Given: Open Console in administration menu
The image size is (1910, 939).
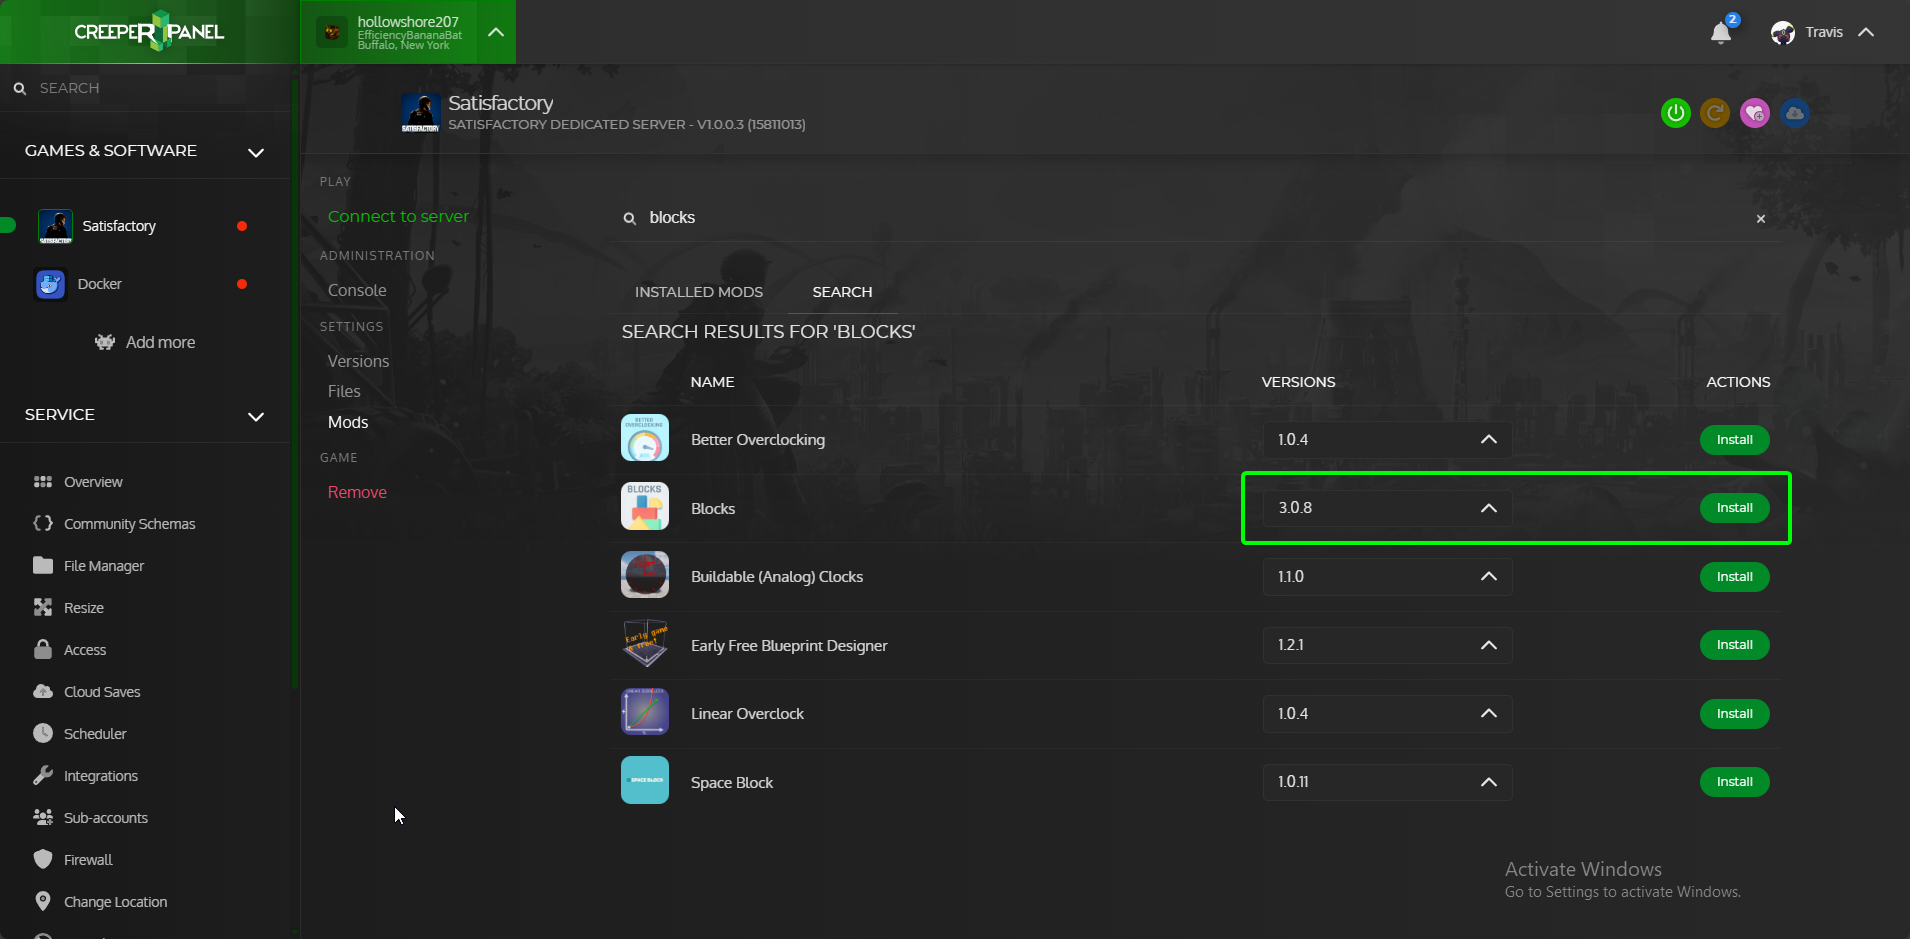Looking at the screenshot, I should (x=357, y=290).
